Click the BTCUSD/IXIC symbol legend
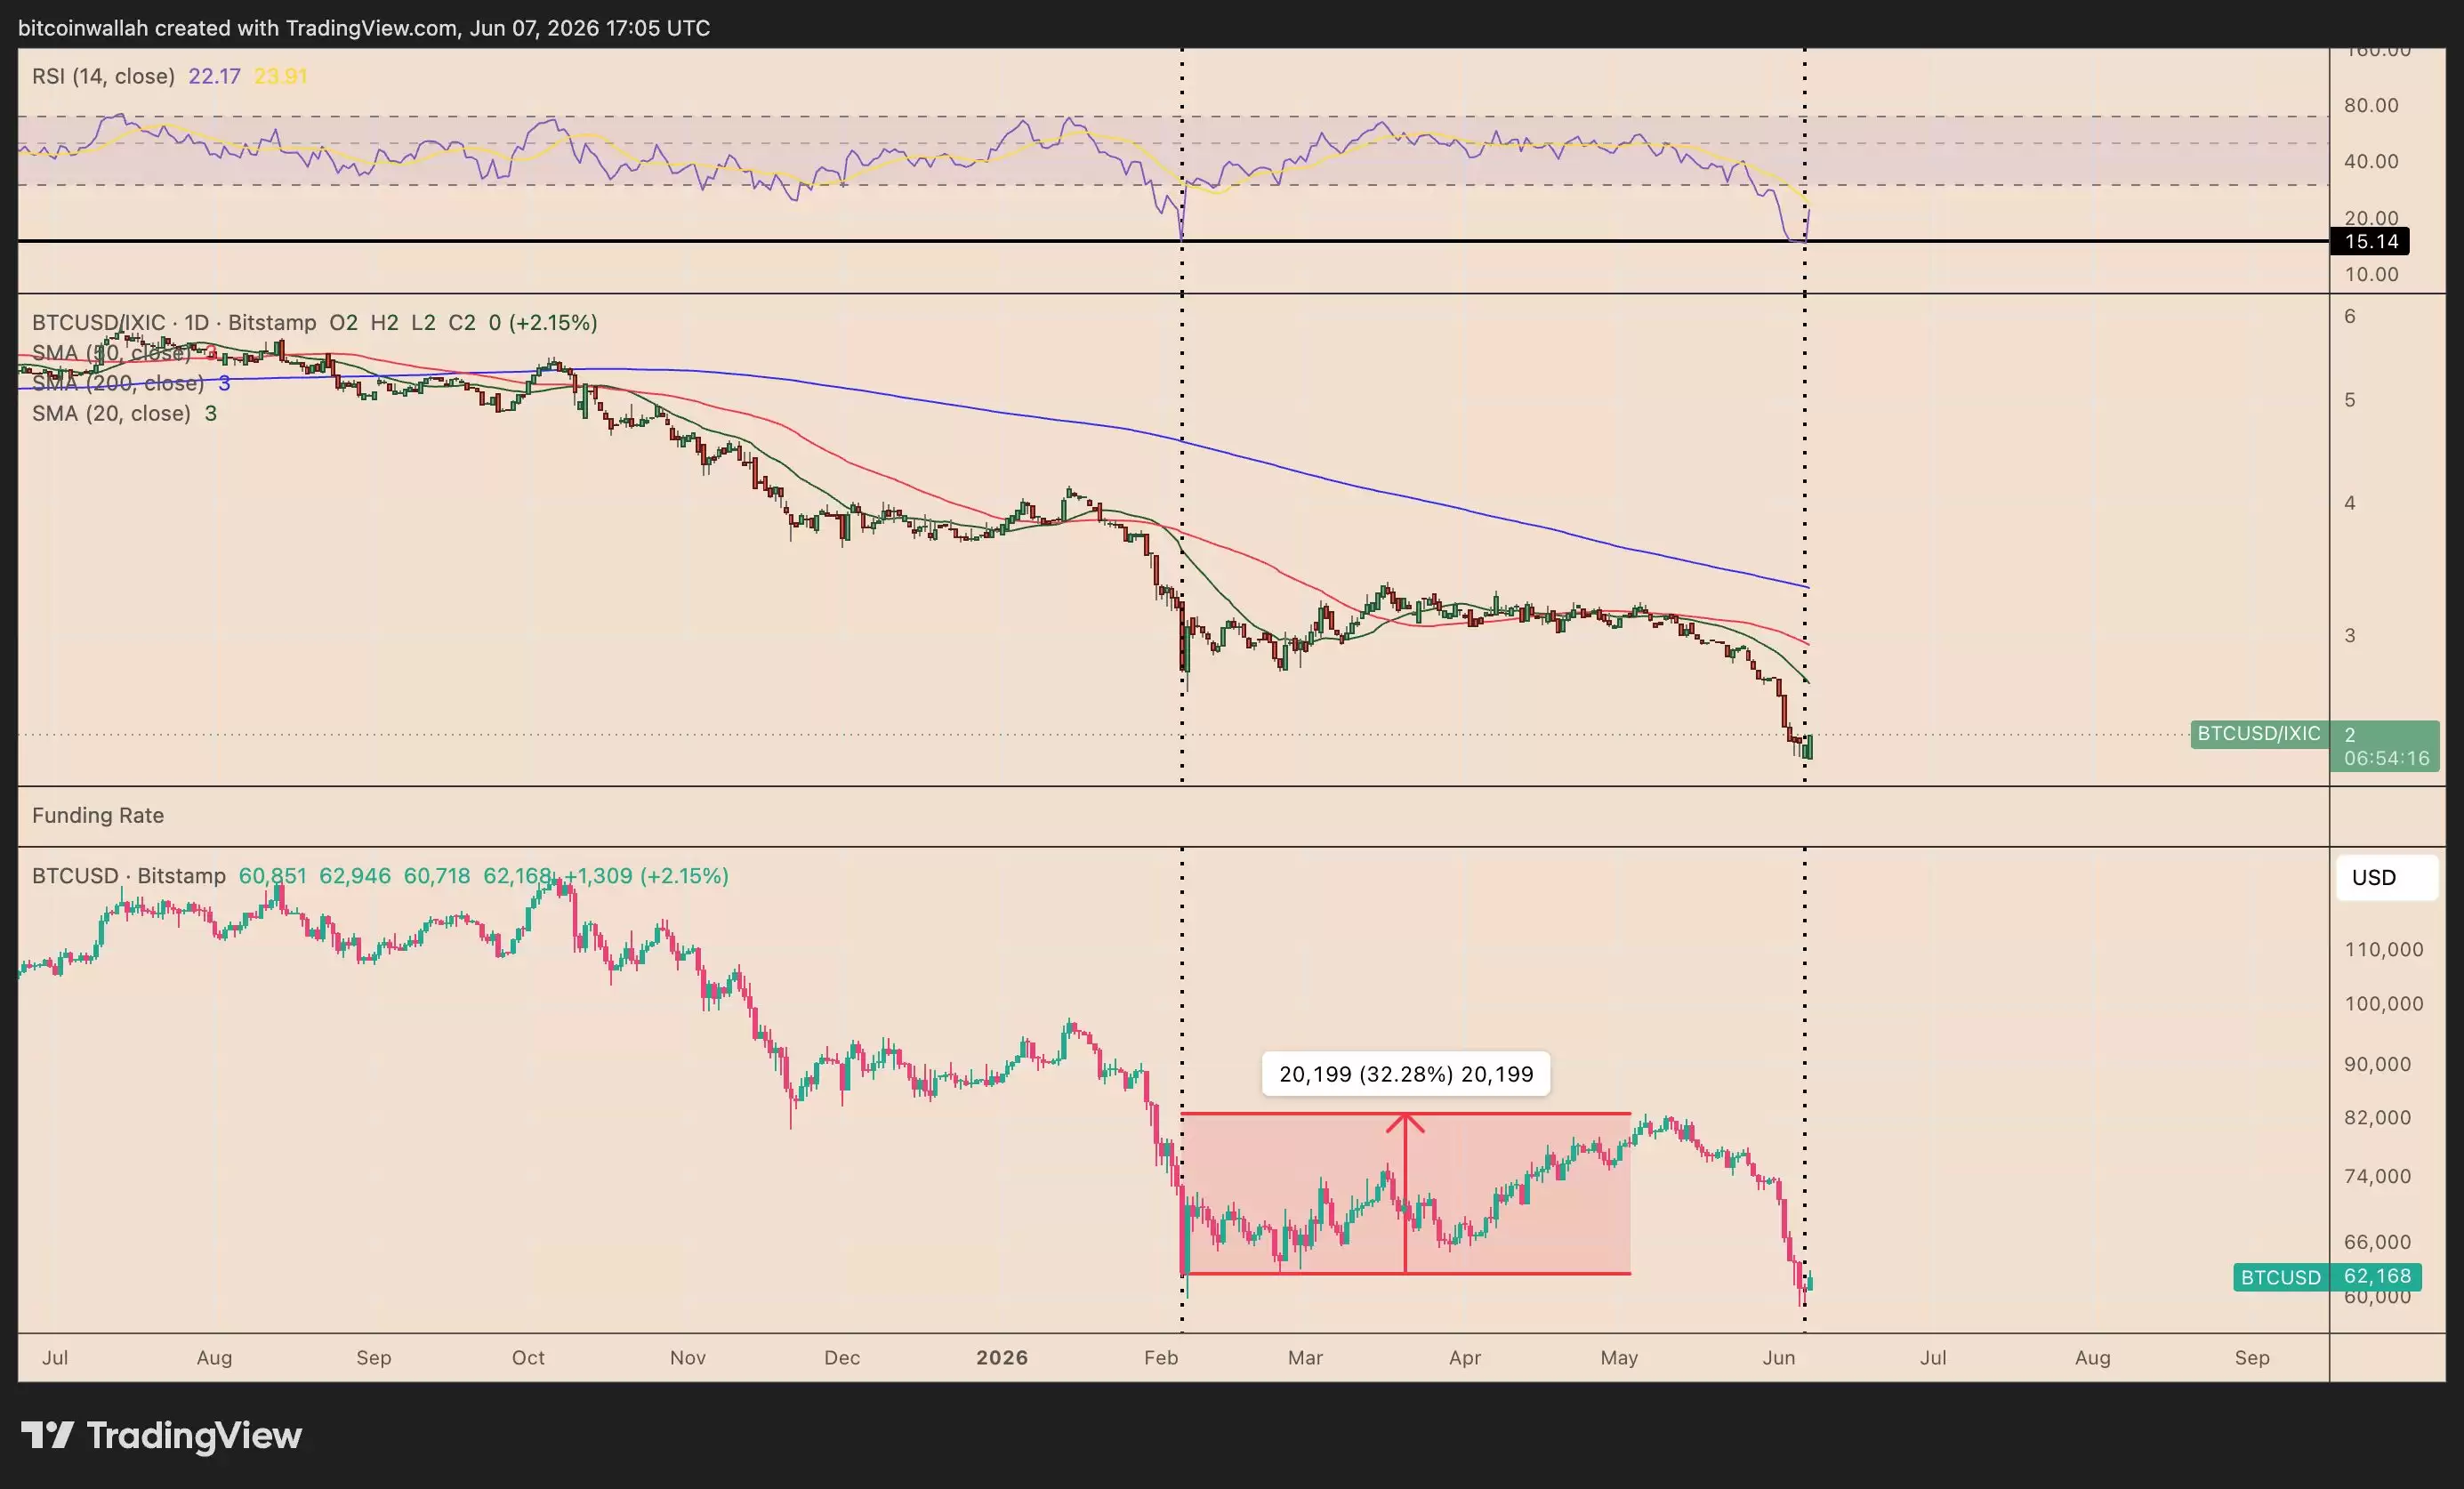Screen dimensions: 2464x1489 click(174, 323)
